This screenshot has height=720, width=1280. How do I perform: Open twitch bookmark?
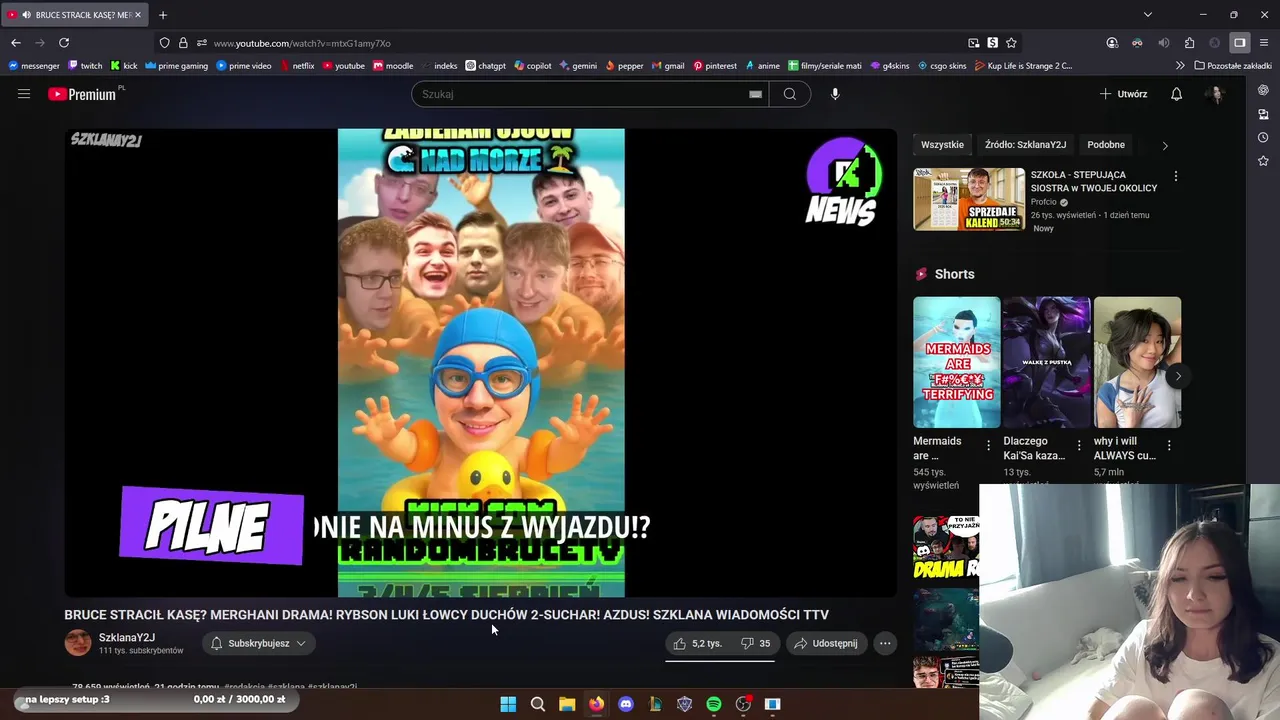85,66
